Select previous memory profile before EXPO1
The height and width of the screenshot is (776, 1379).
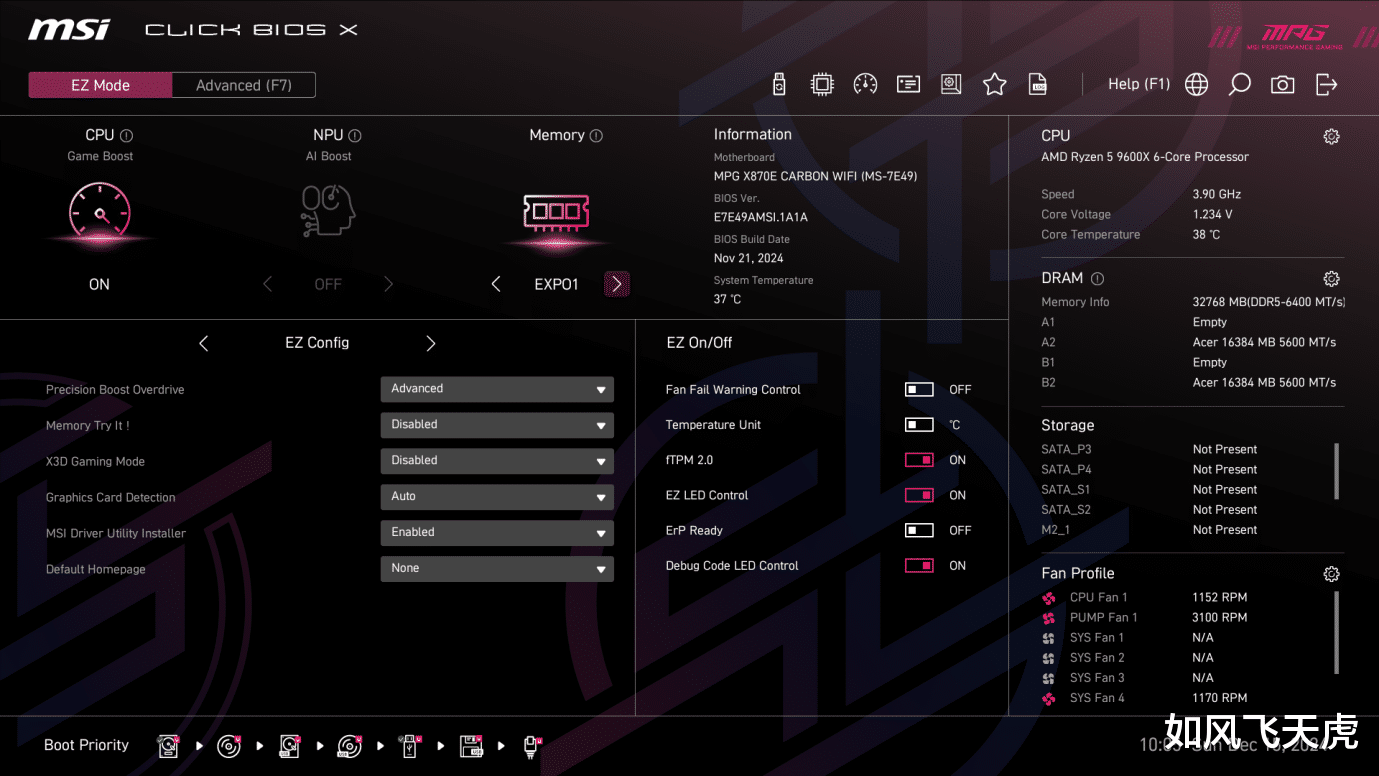pos(496,285)
